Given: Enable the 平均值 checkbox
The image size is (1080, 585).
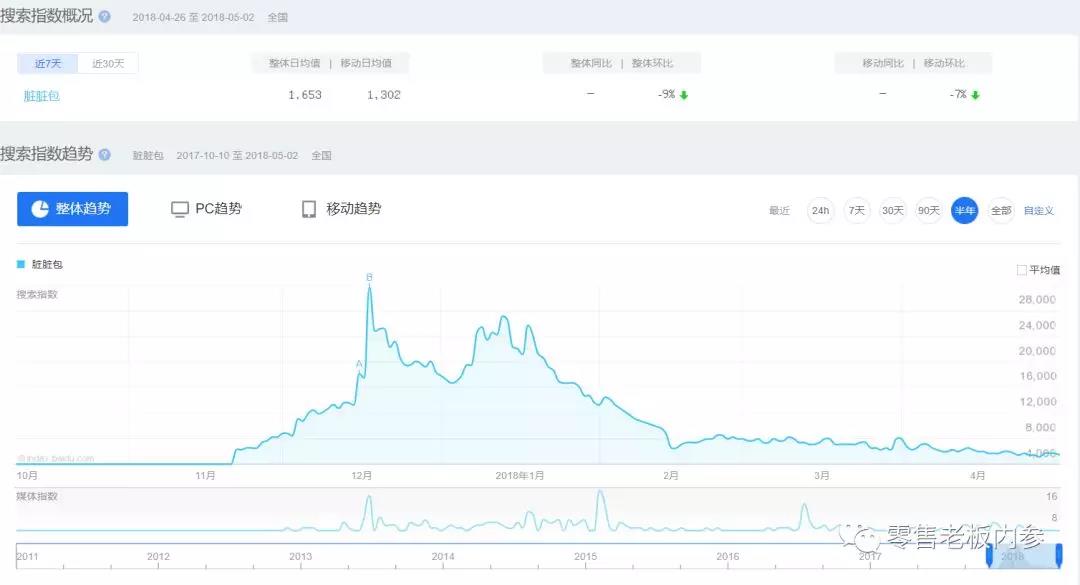Looking at the screenshot, I should click(1021, 270).
